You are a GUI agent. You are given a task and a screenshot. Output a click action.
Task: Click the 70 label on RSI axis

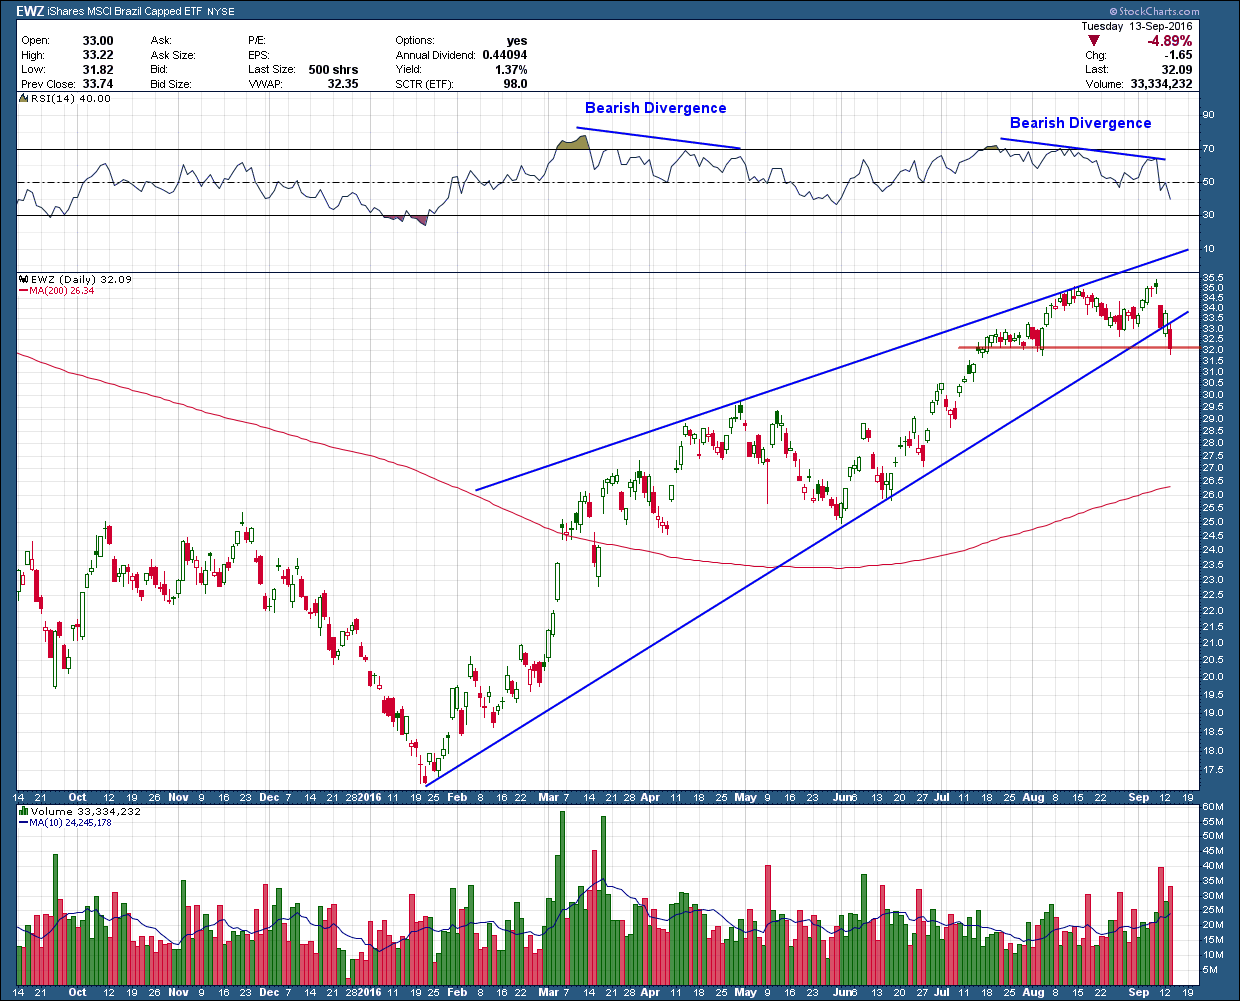[x=1208, y=149]
